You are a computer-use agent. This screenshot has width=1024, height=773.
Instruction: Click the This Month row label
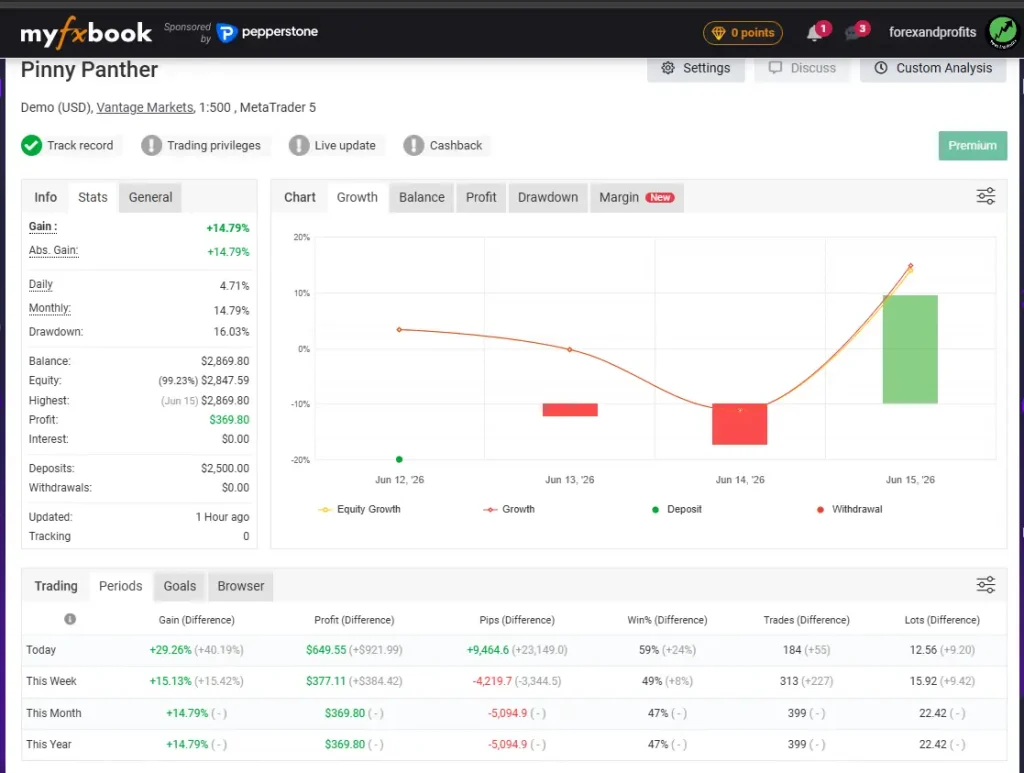click(x=54, y=713)
